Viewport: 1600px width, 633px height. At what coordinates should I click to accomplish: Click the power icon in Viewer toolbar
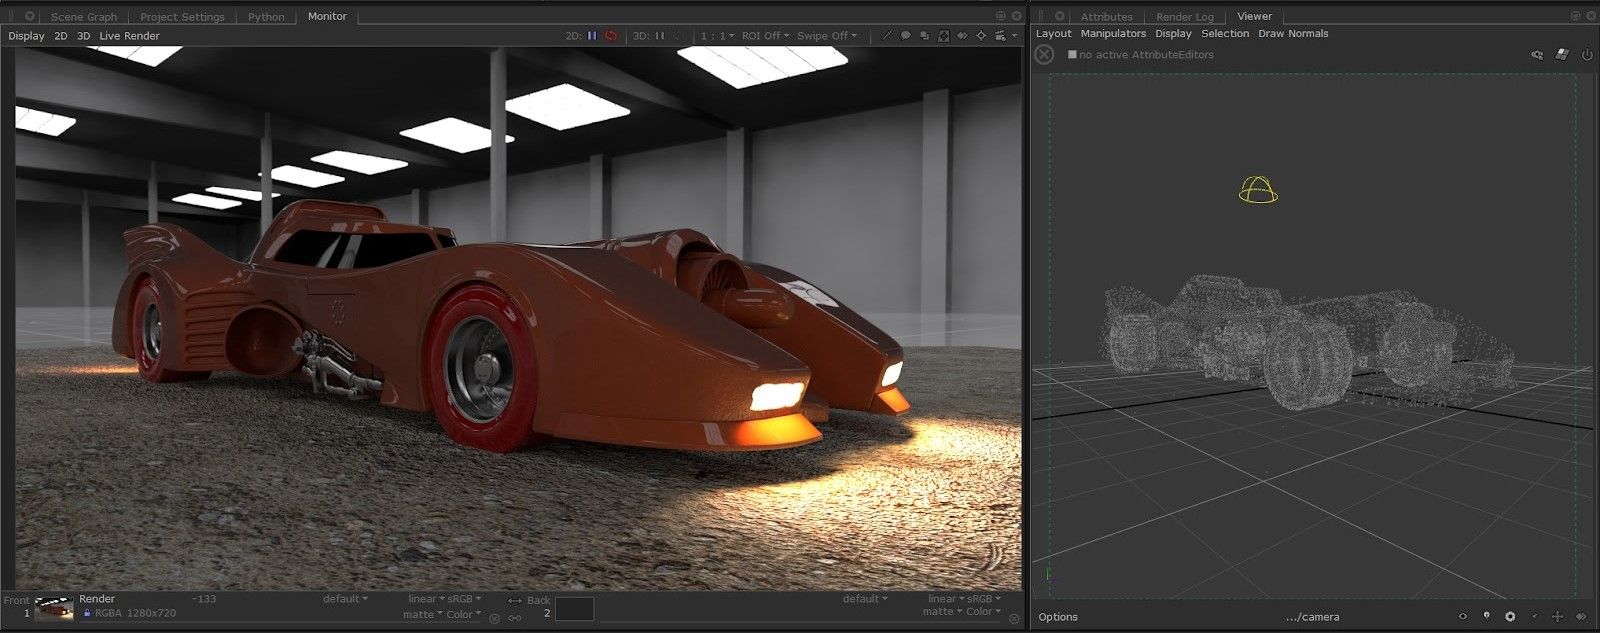tap(1586, 54)
